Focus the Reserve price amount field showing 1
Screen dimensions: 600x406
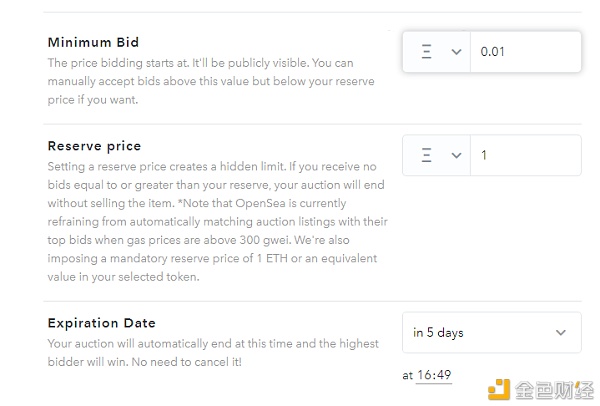coord(526,155)
